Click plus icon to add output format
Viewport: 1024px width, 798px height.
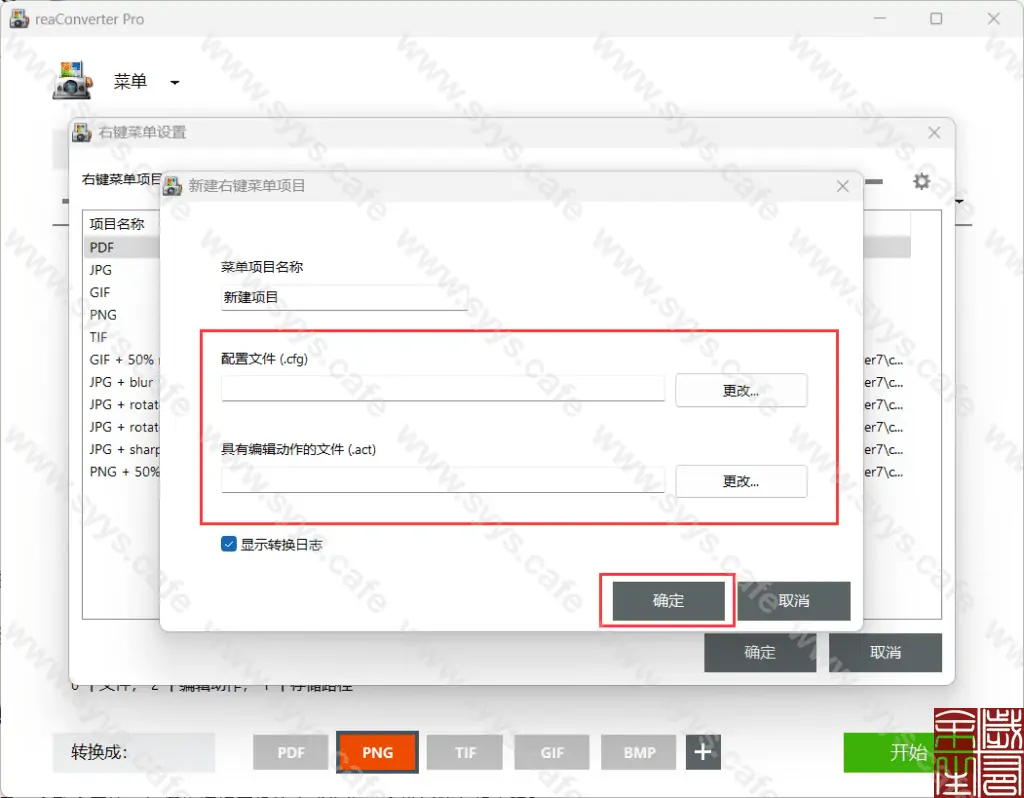point(703,752)
